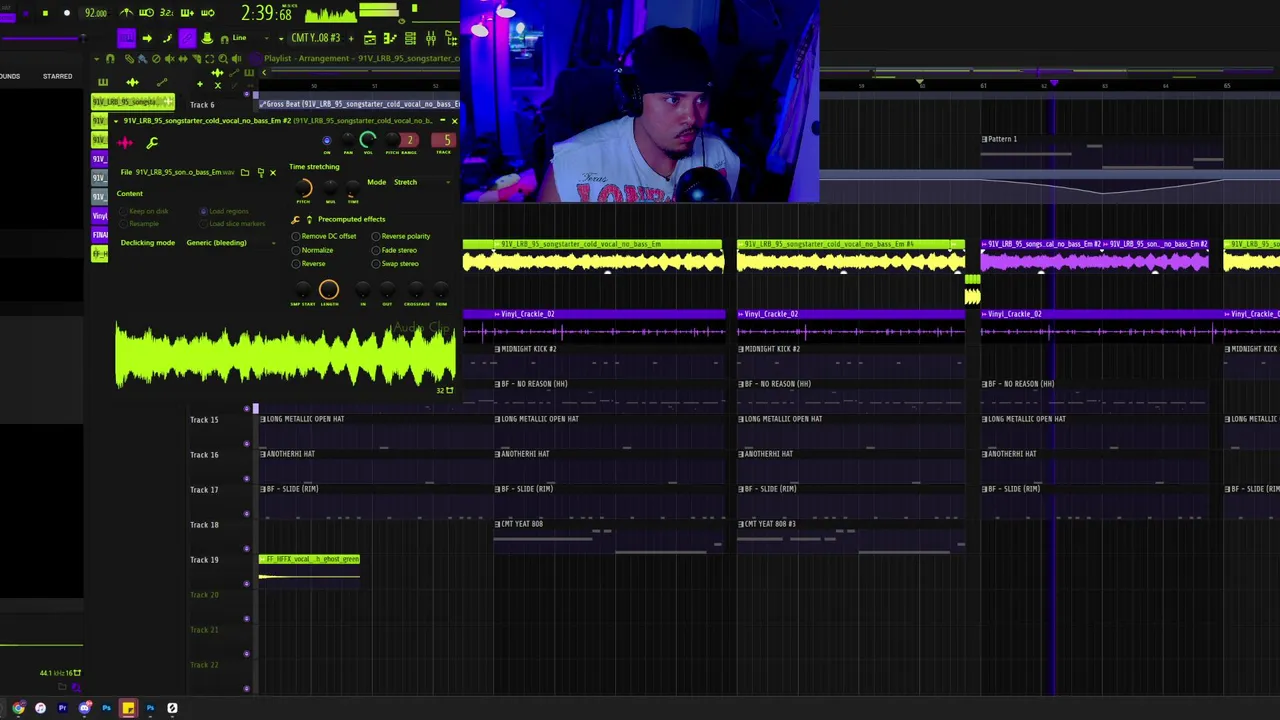Click the pitch RANGE value 2
This screenshot has height=720, width=1280.
click(409, 141)
